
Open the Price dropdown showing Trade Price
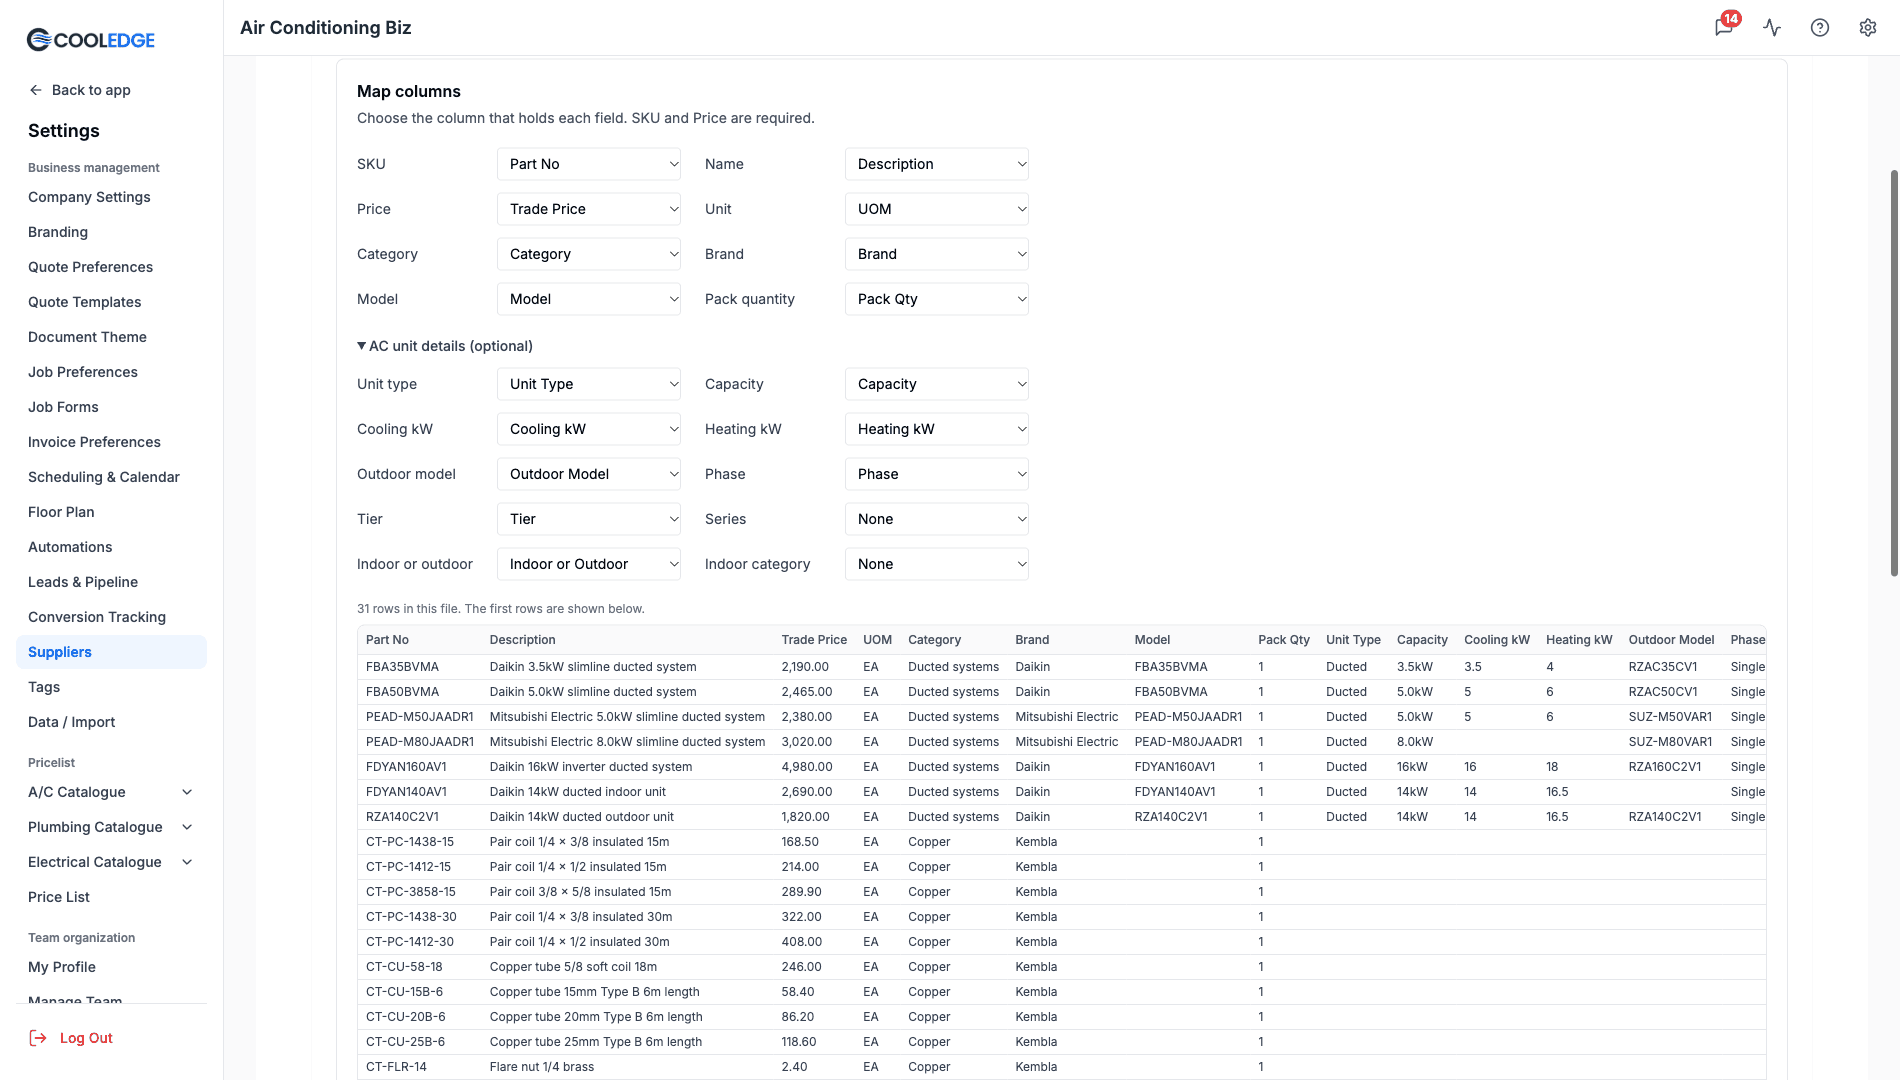click(x=589, y=209)
